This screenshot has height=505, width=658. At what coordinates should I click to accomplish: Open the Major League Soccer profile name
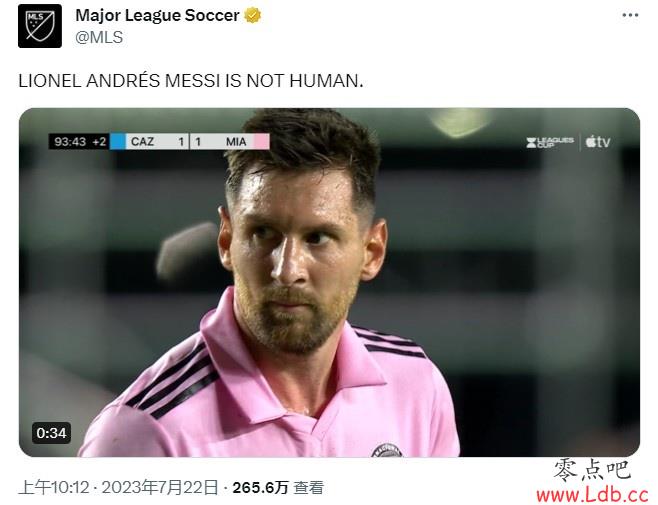157,16
